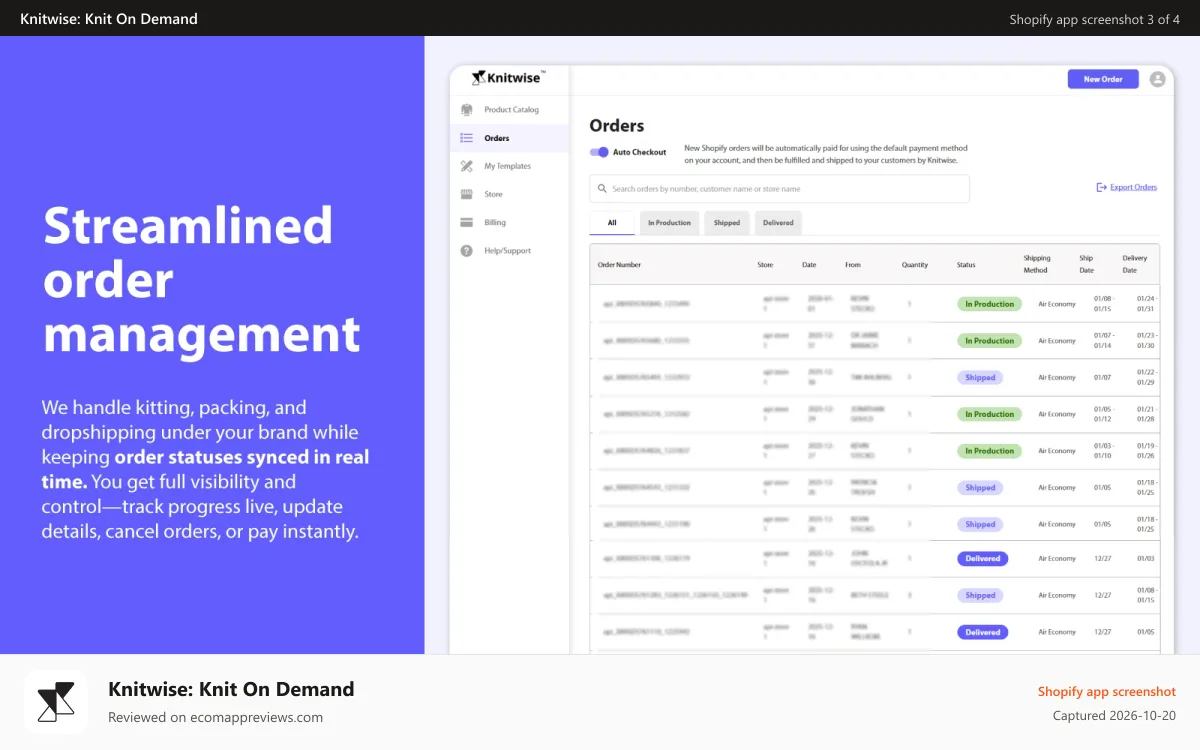Open My Templates via its sidebar icon
1200x750 pixels.
[x=466, y=166]
